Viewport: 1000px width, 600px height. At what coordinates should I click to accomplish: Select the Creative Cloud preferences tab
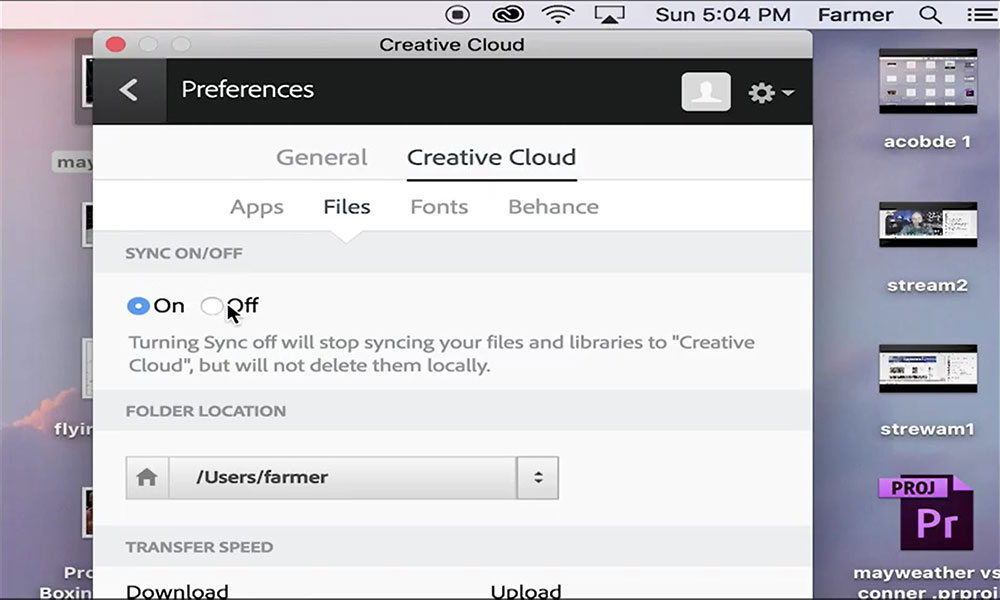(491, 157)
